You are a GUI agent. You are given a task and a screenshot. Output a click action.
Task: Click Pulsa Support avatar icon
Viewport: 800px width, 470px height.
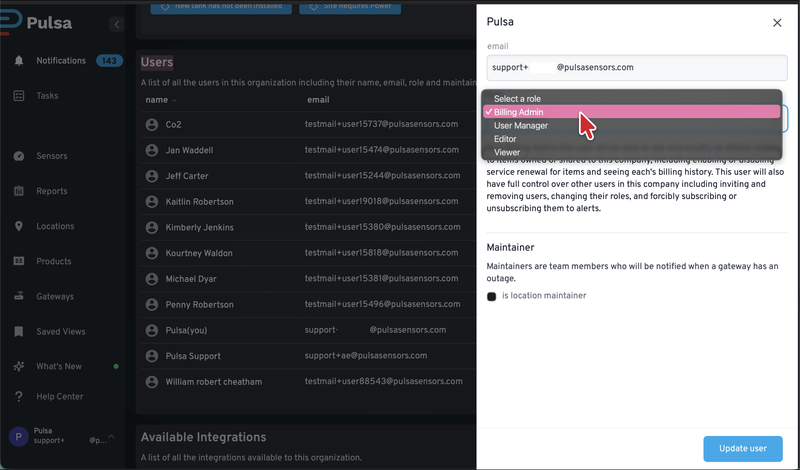tap(152, 356)
